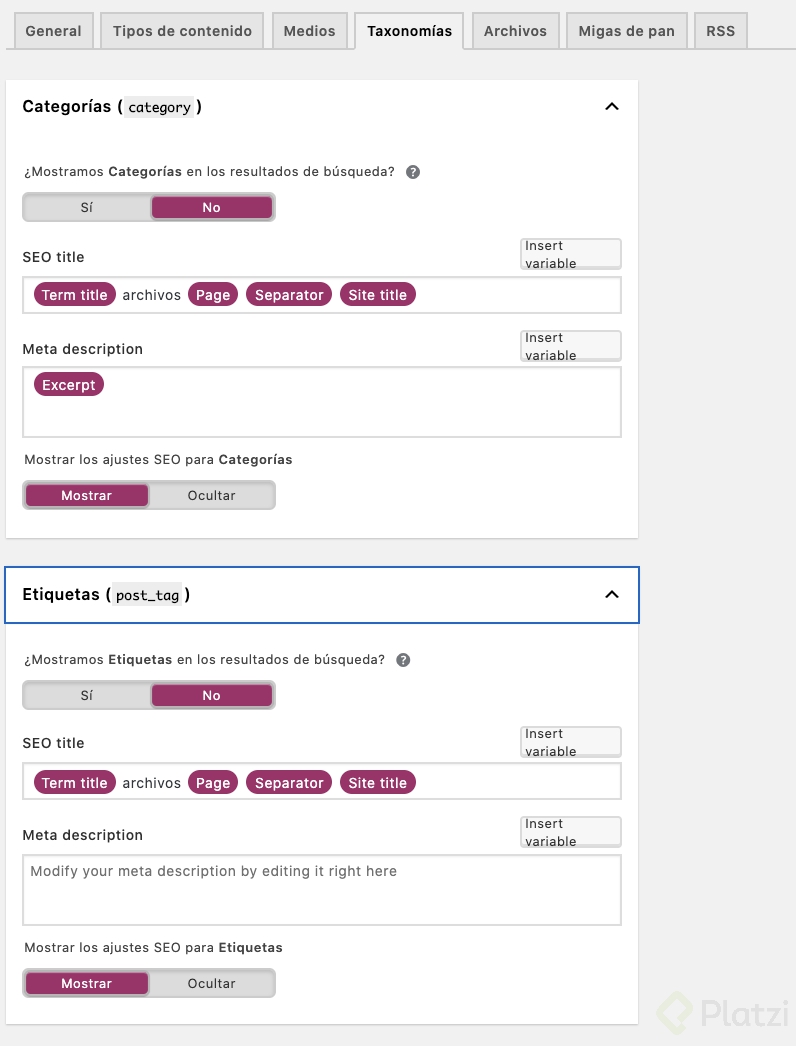Choose 'Ocultar' for Categorías SEO settings
Image resolution: width=796 pixels, height=1046 pixels.
211,495
